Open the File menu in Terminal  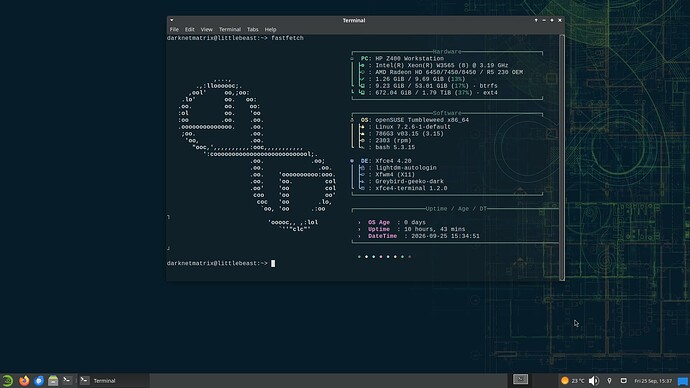174,29
